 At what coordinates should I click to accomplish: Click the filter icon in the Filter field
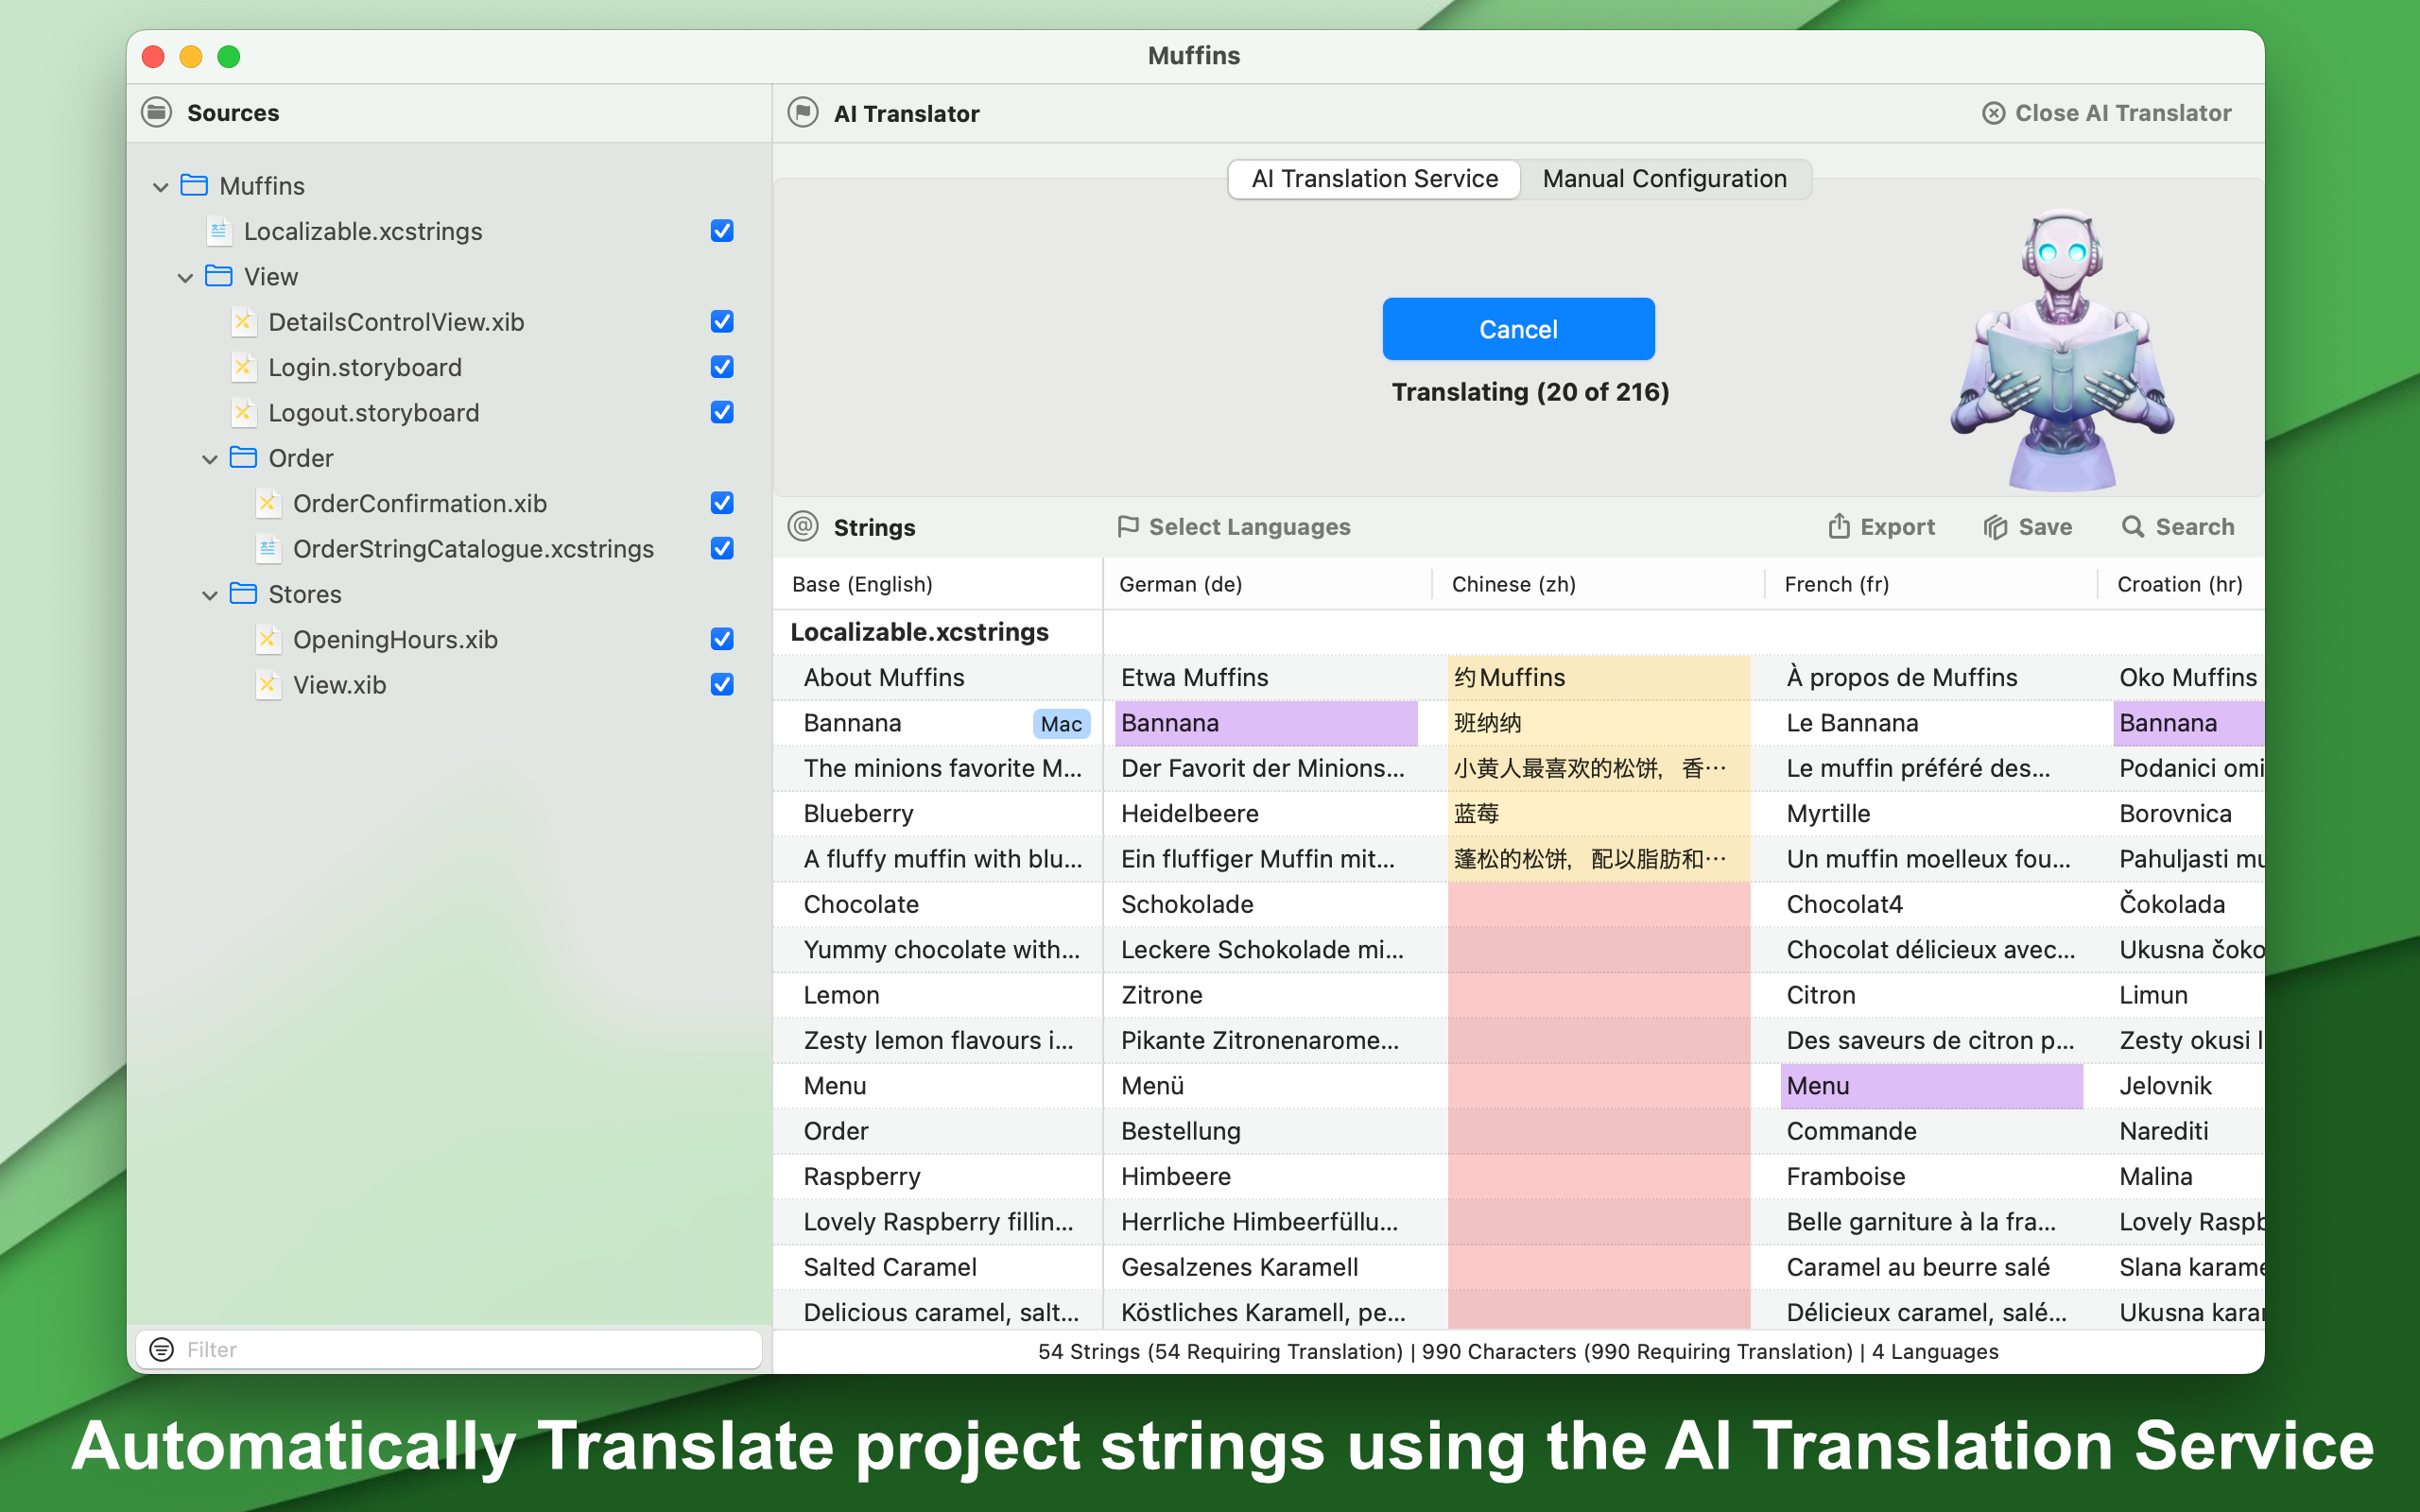pyautogui.click(x=161, y=1349)
